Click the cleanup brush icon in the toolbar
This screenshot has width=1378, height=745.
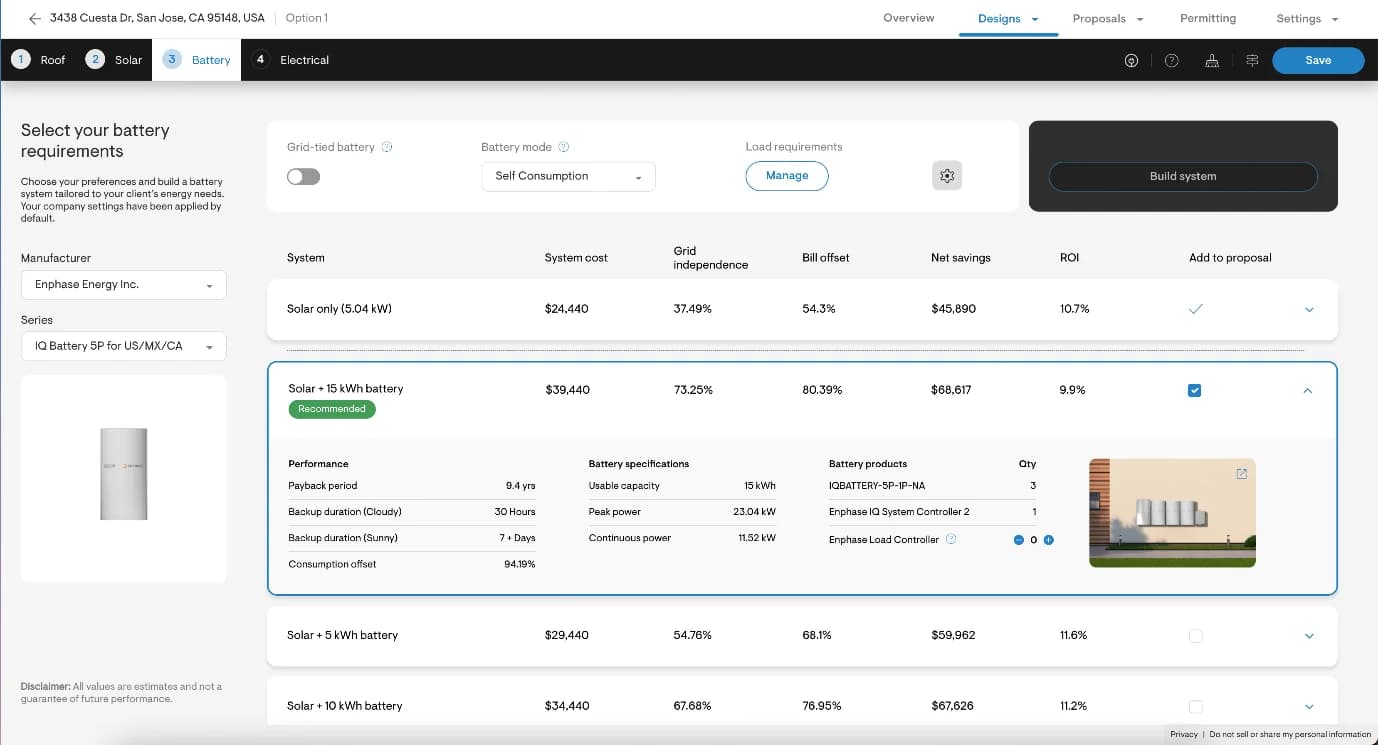[x=1212, y=60]
